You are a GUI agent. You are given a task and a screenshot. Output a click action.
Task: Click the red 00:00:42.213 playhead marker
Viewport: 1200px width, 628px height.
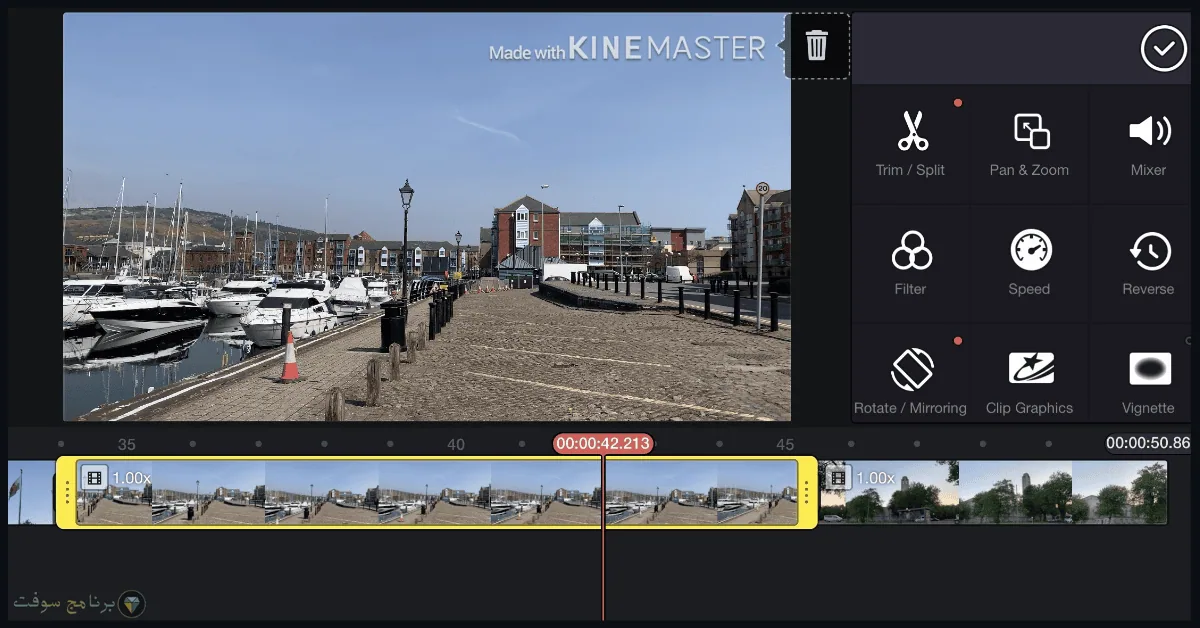603,444
